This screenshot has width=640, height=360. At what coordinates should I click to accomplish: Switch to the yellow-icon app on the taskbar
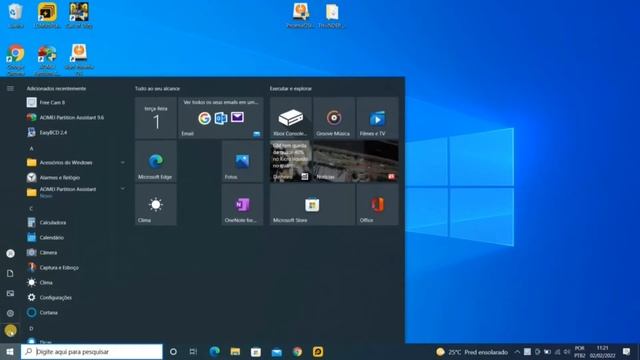(318, 352)
